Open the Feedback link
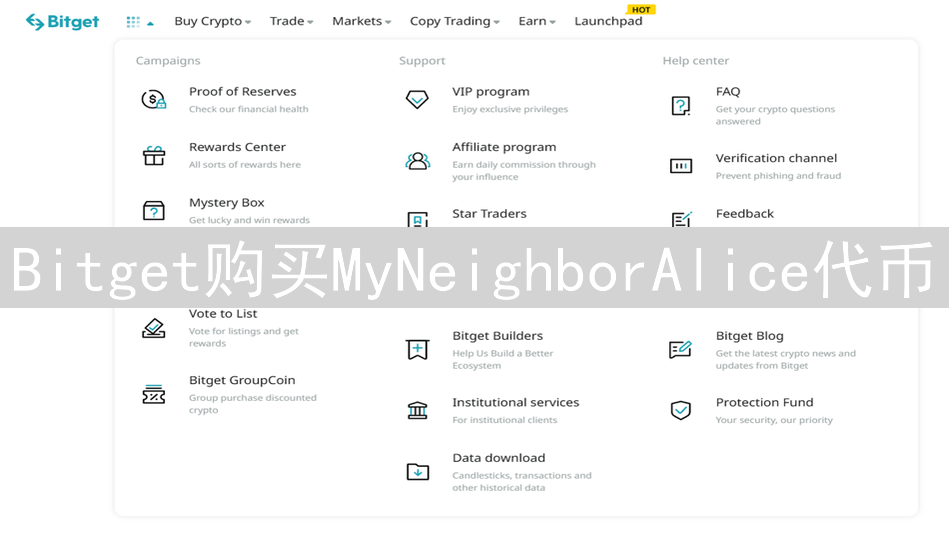 (x=744, y=214)
